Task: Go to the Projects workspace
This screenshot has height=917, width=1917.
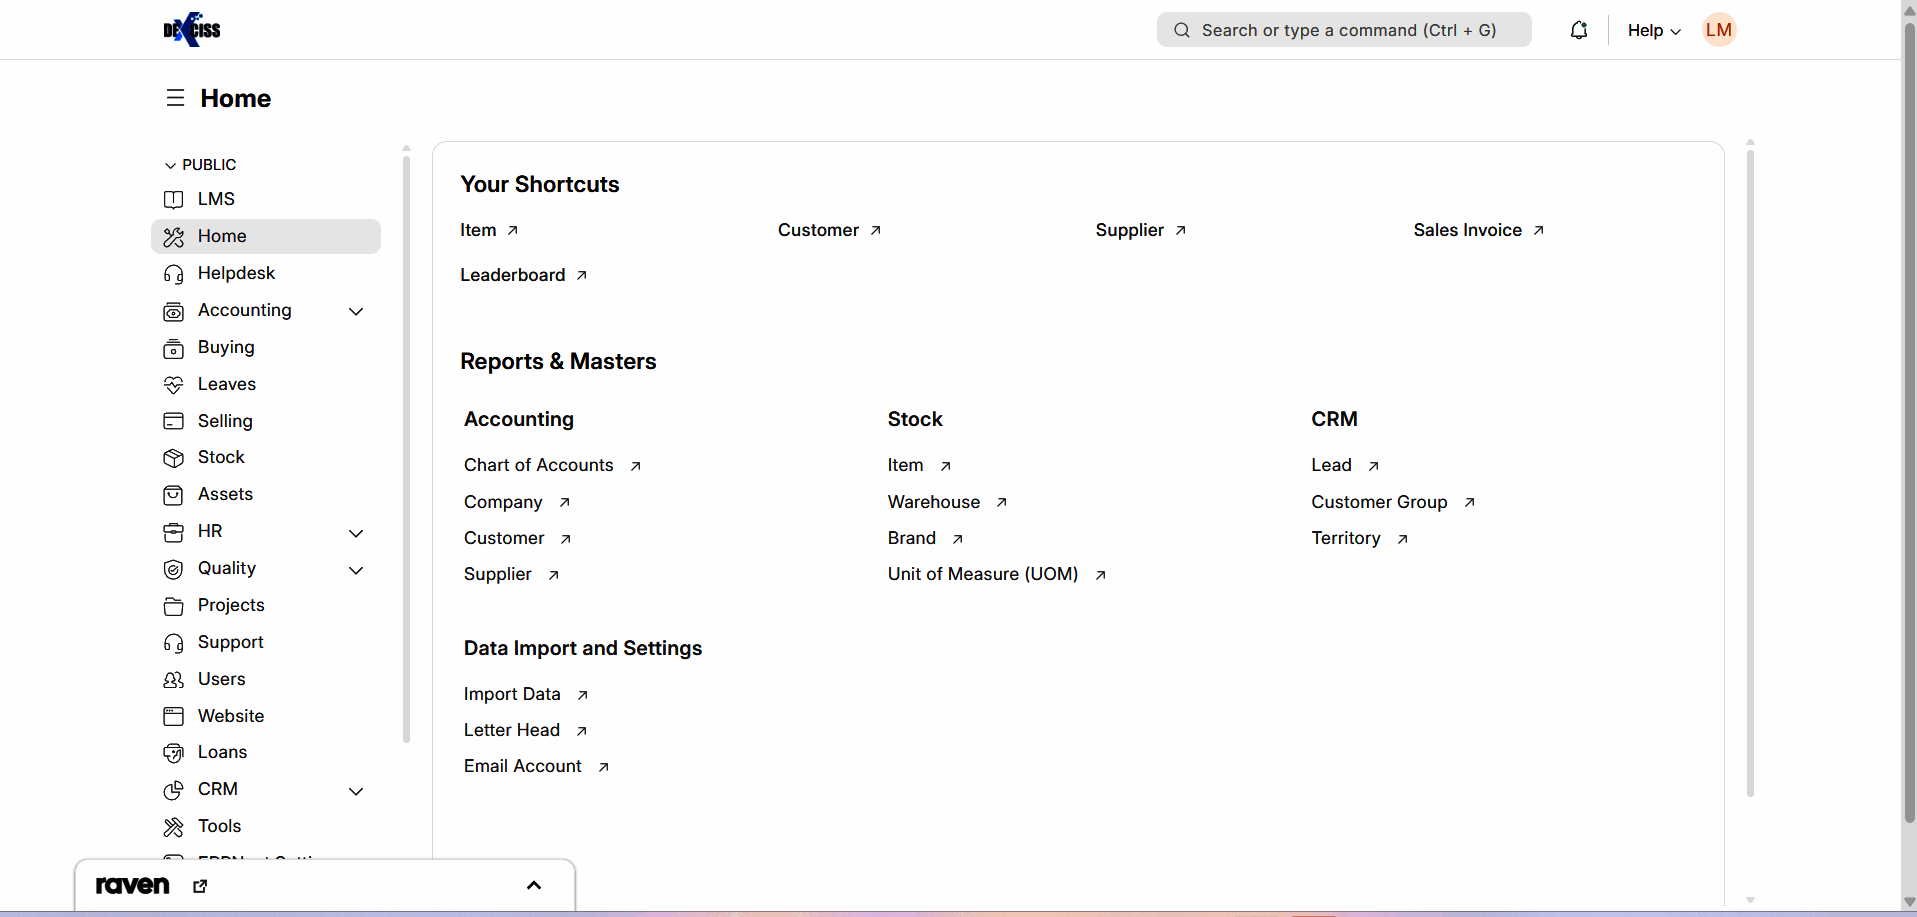Action: [231, 605]
